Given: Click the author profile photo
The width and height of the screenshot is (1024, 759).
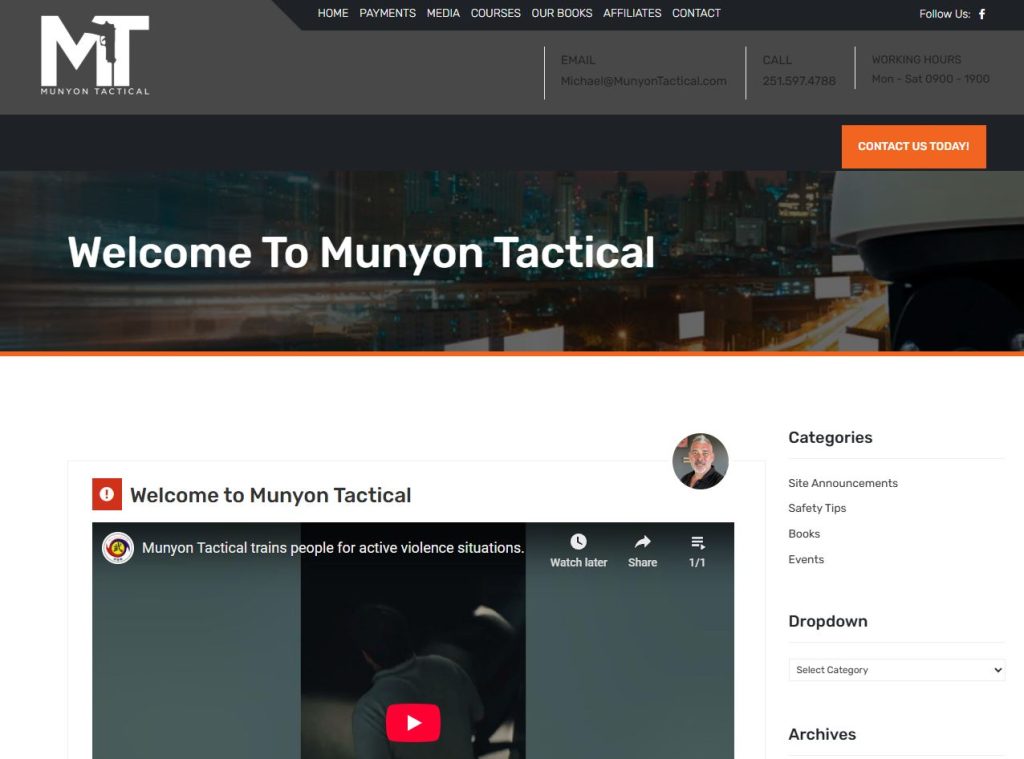Looking at the screenshot, I should (700, 461).
